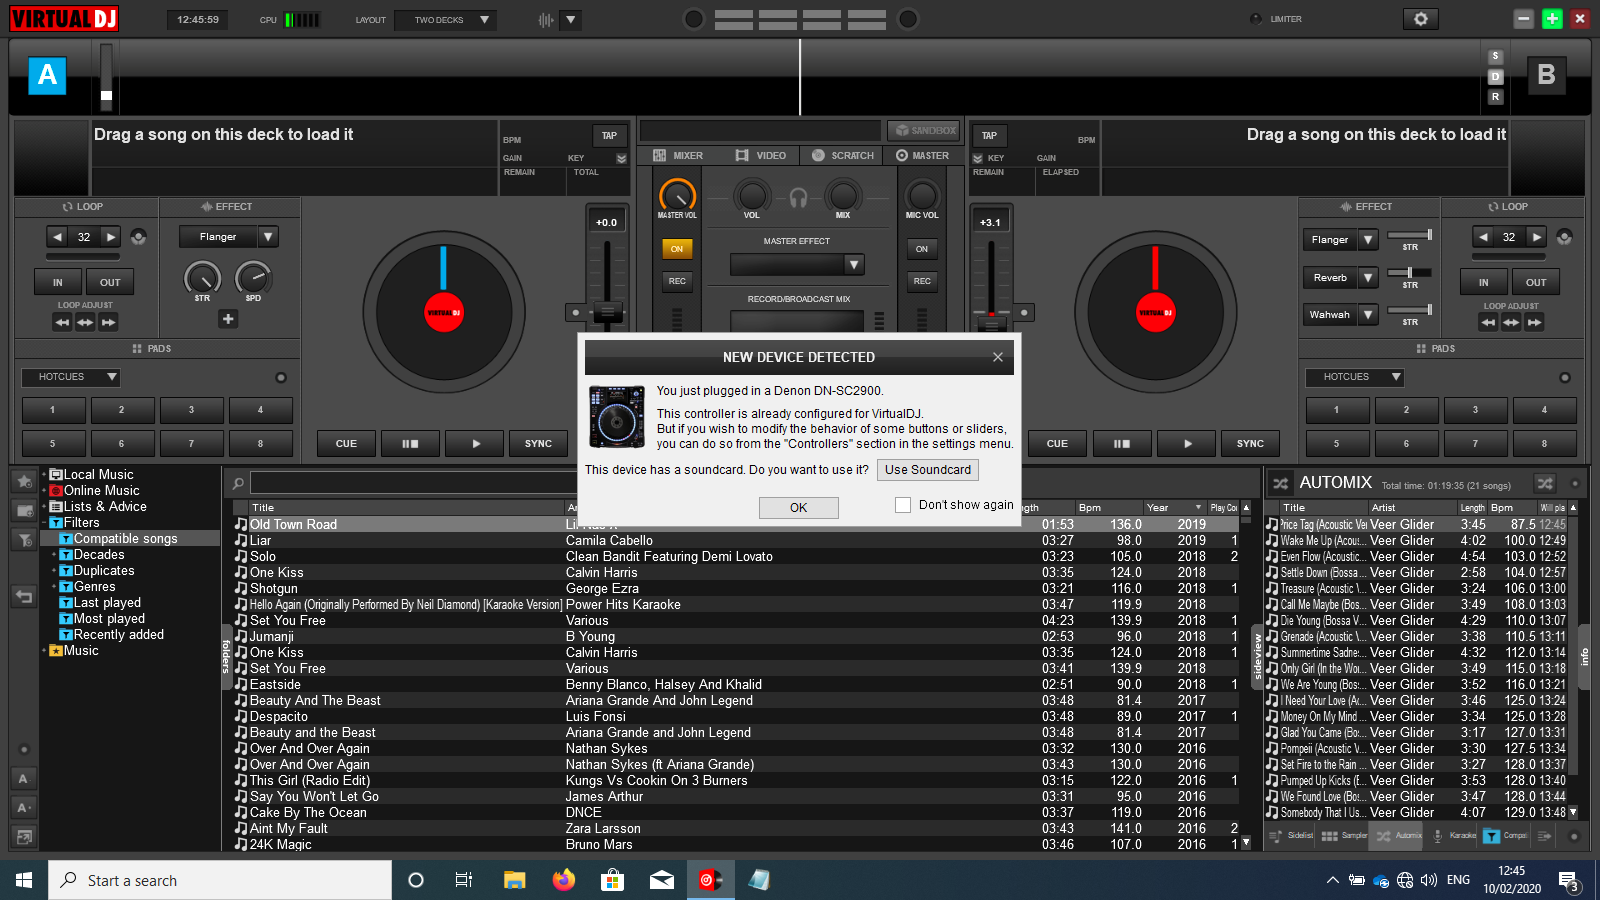The height and width of the screenshot is (900, 1600).
Task: Click the back arrow icon in browser sidebar
Action: [x=25, y=597]
